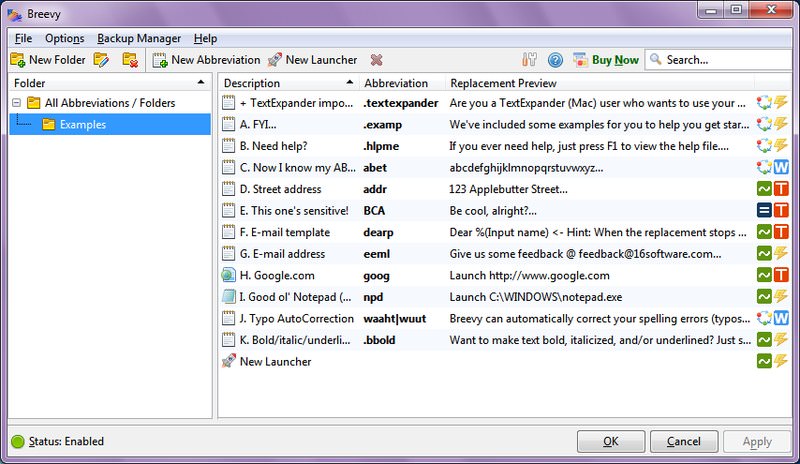Click the Apply button
The height and width of the screenshot is (464, 800).
tap(757, 442)
